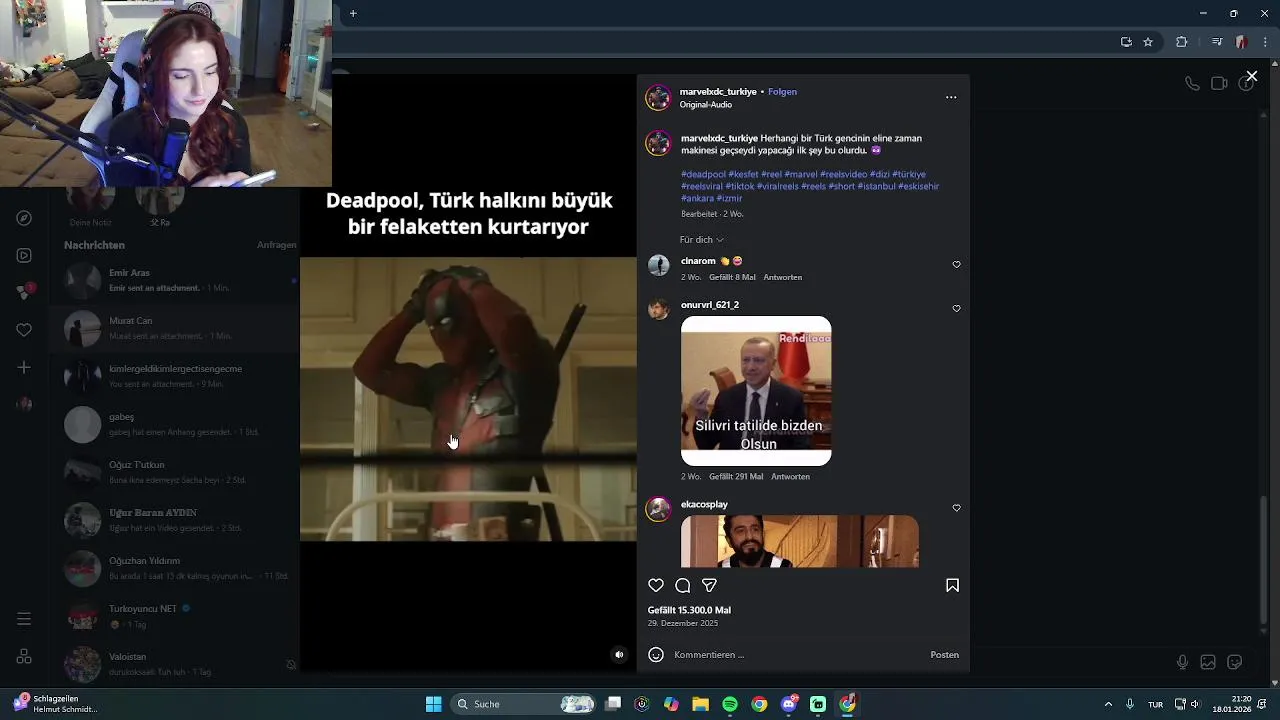
Task: Open Explore compass icon in sidebar
Action: pyautogui.click(x=24, y=218)
